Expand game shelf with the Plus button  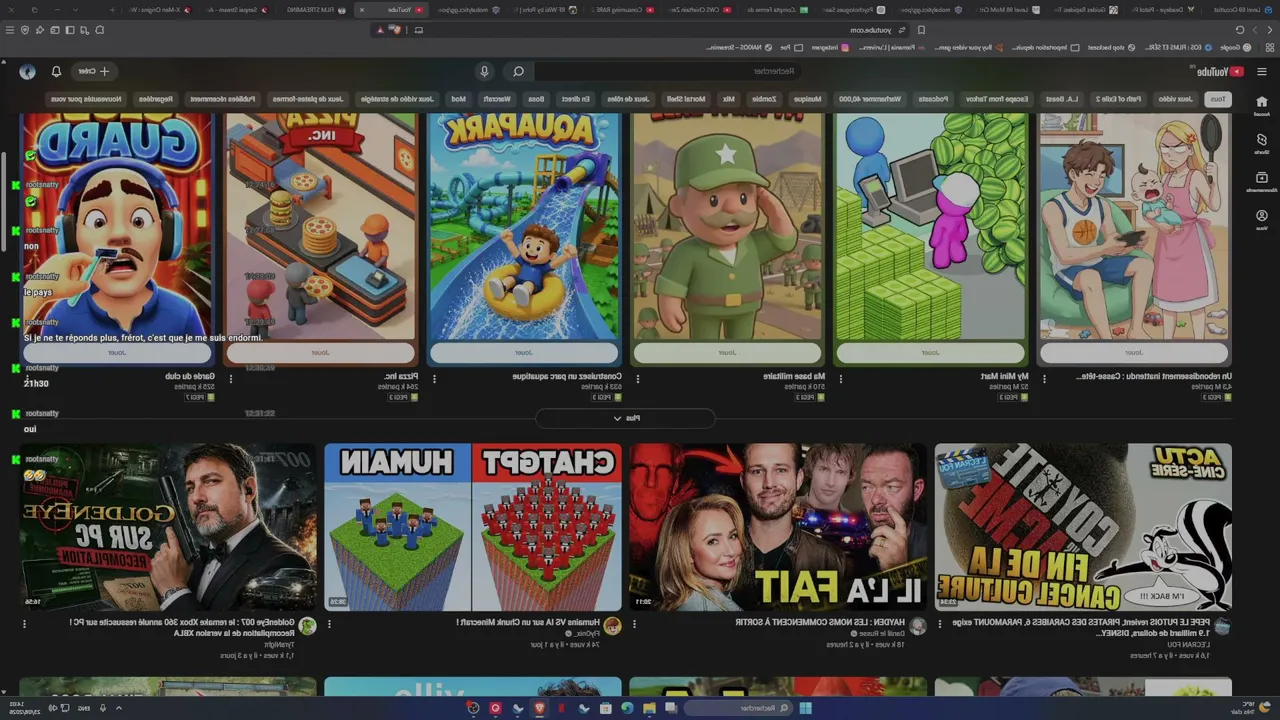[626, 418]
